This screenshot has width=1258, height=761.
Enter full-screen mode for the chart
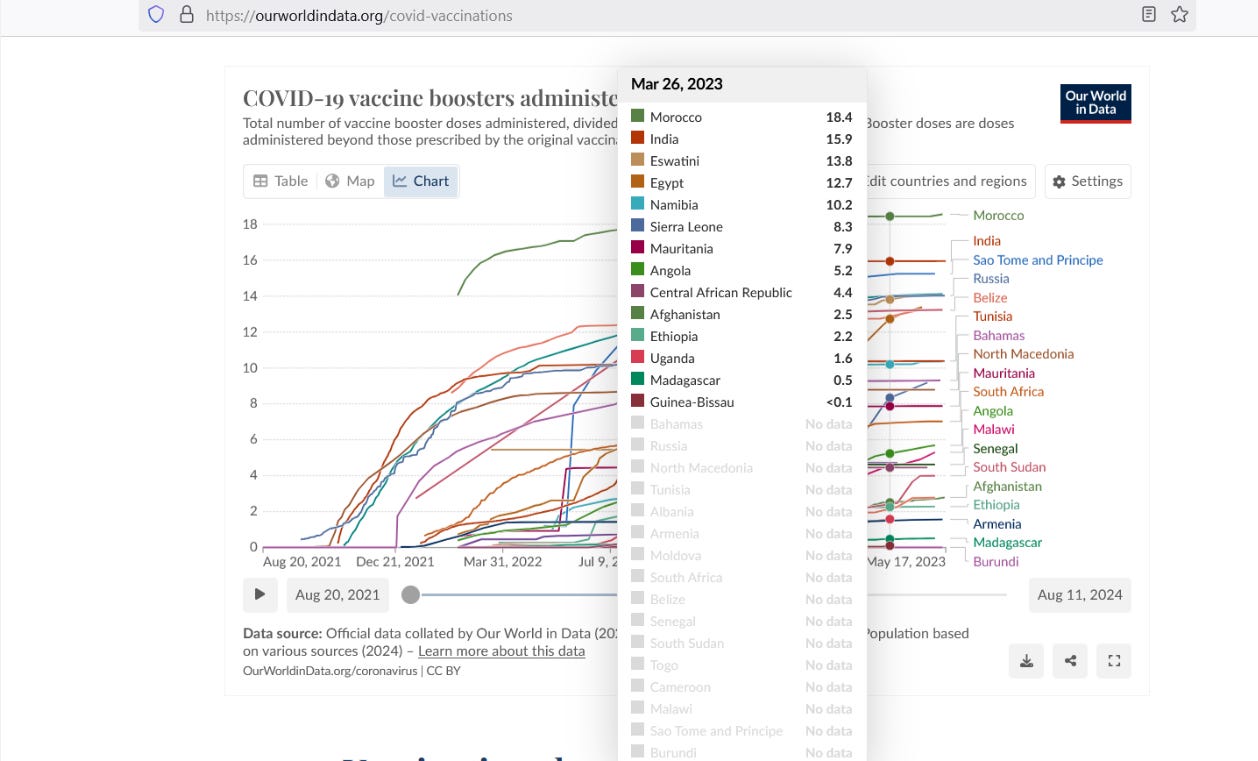tap(1114, 660)
